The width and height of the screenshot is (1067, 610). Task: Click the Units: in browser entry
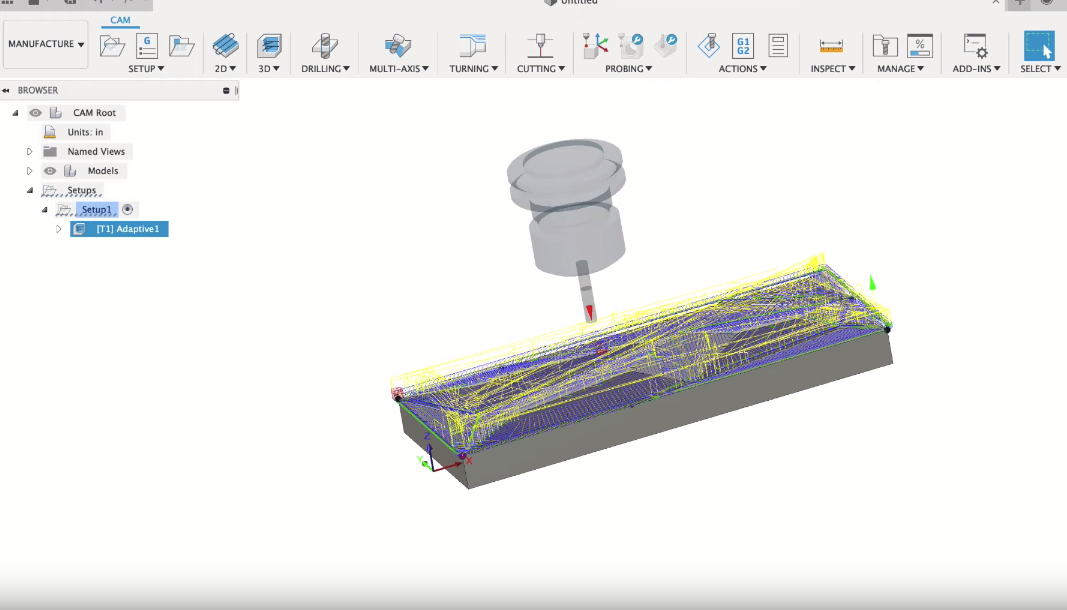[84, 131]
